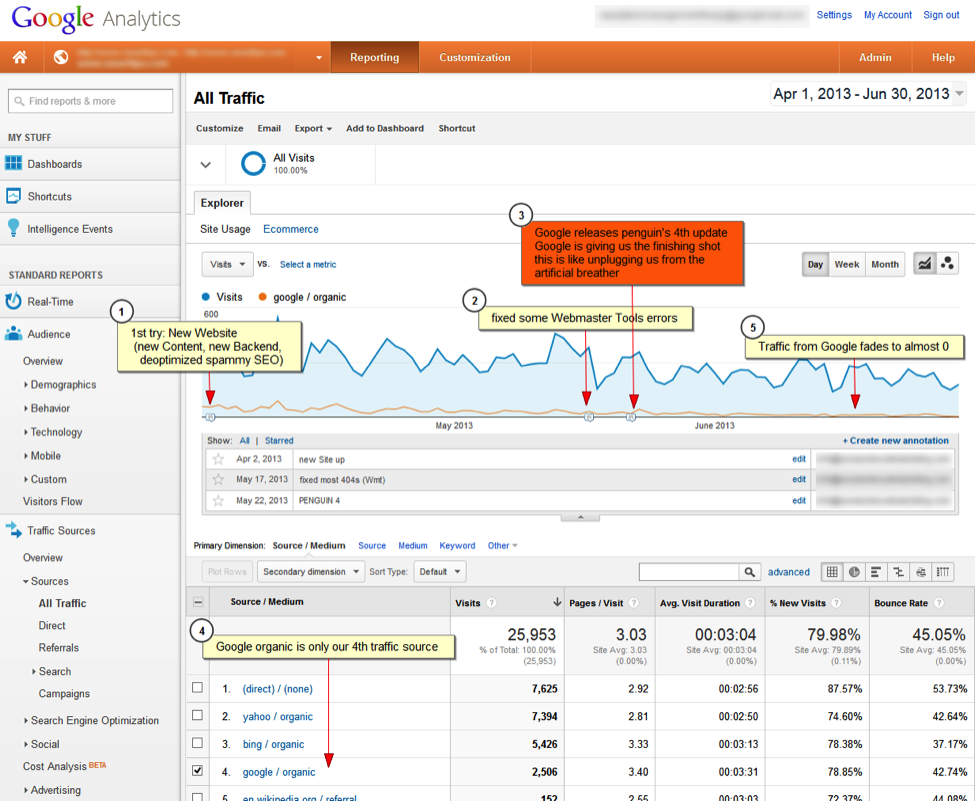Click help icon next to Pages / Visit
Image resolution: width=975 pixels, height=802 pixels.
[634, 602]
